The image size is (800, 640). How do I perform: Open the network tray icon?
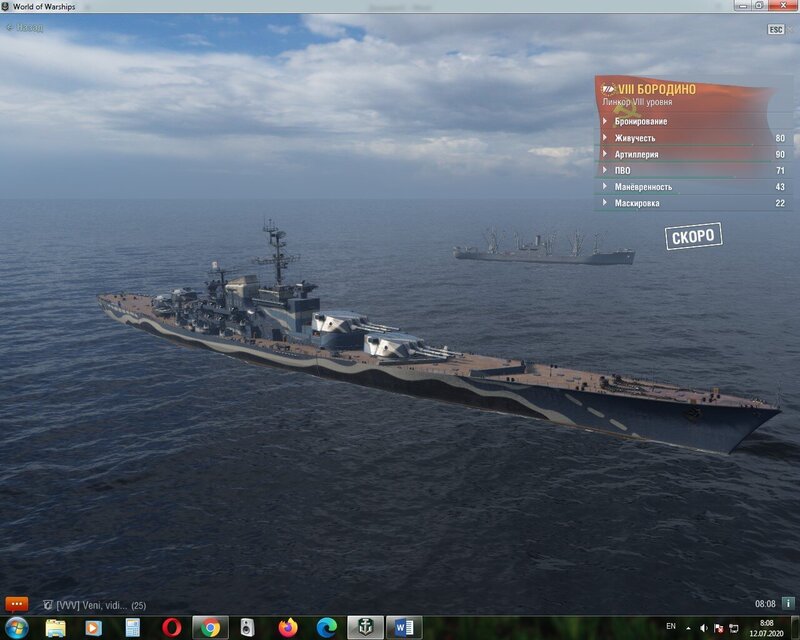point(734,628)
